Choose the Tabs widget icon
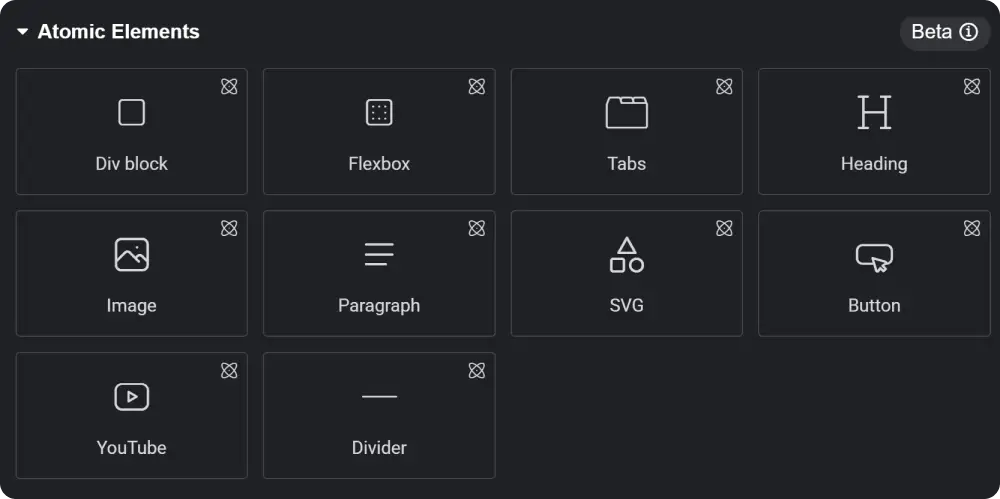The image size is (1000, 499). click(627, 112)
